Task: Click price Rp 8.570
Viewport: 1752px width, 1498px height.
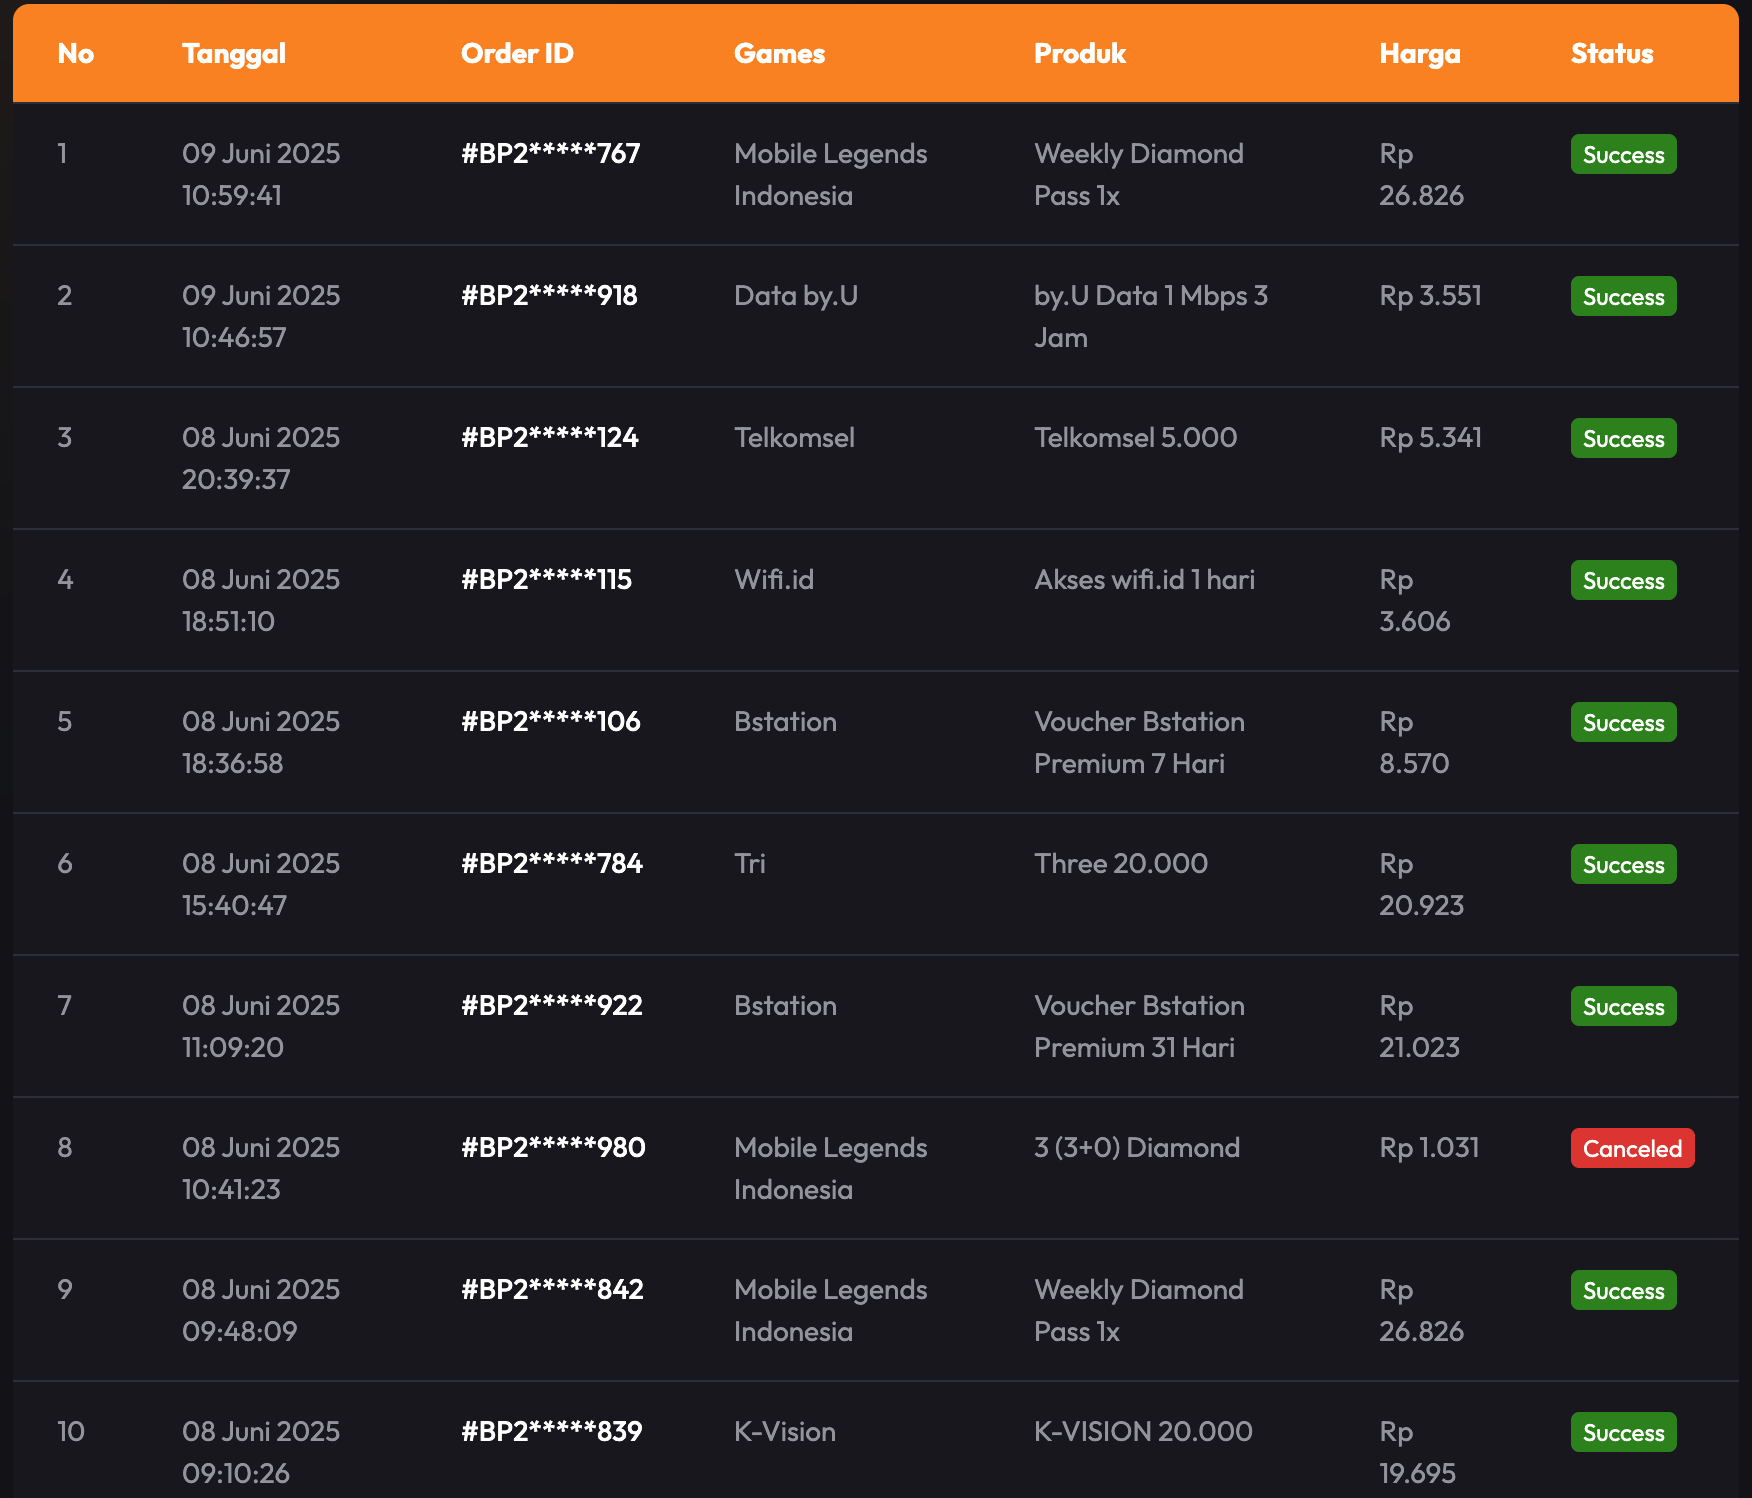Action: [1415, 743]
